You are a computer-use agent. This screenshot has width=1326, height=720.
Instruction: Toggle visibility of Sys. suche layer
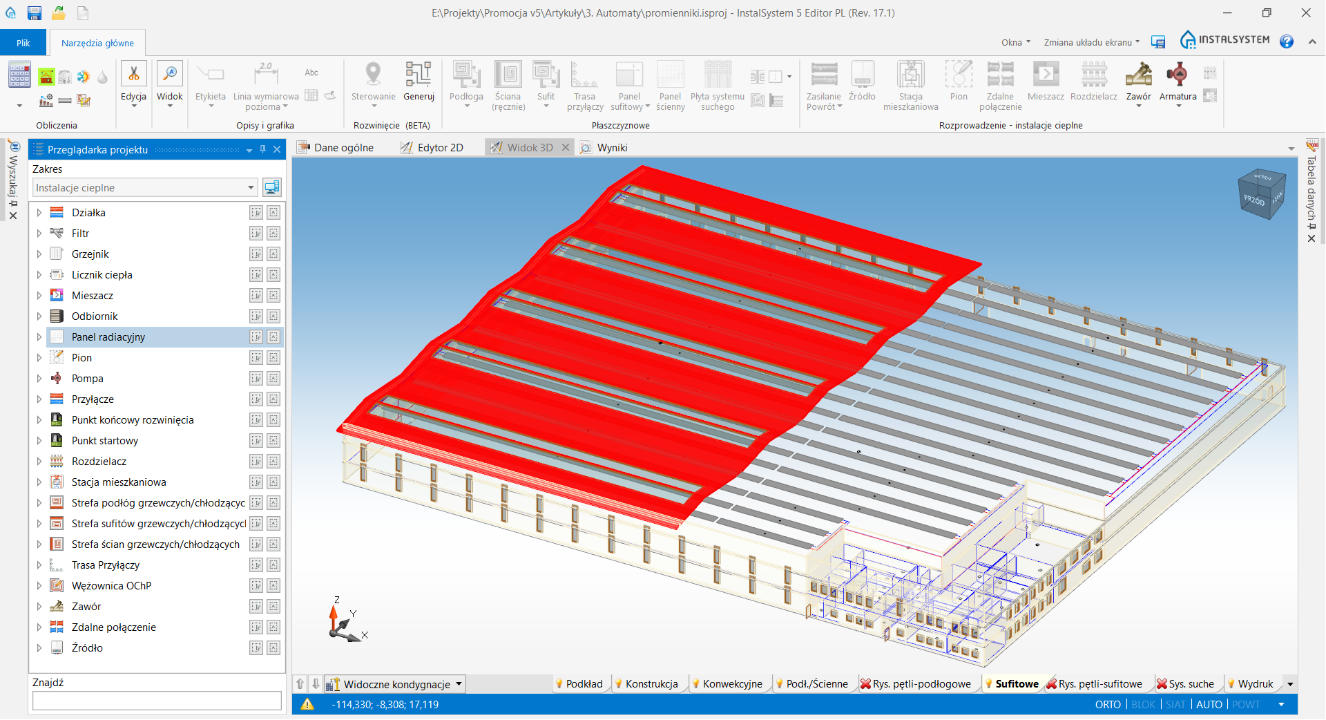pos(1161,684)
